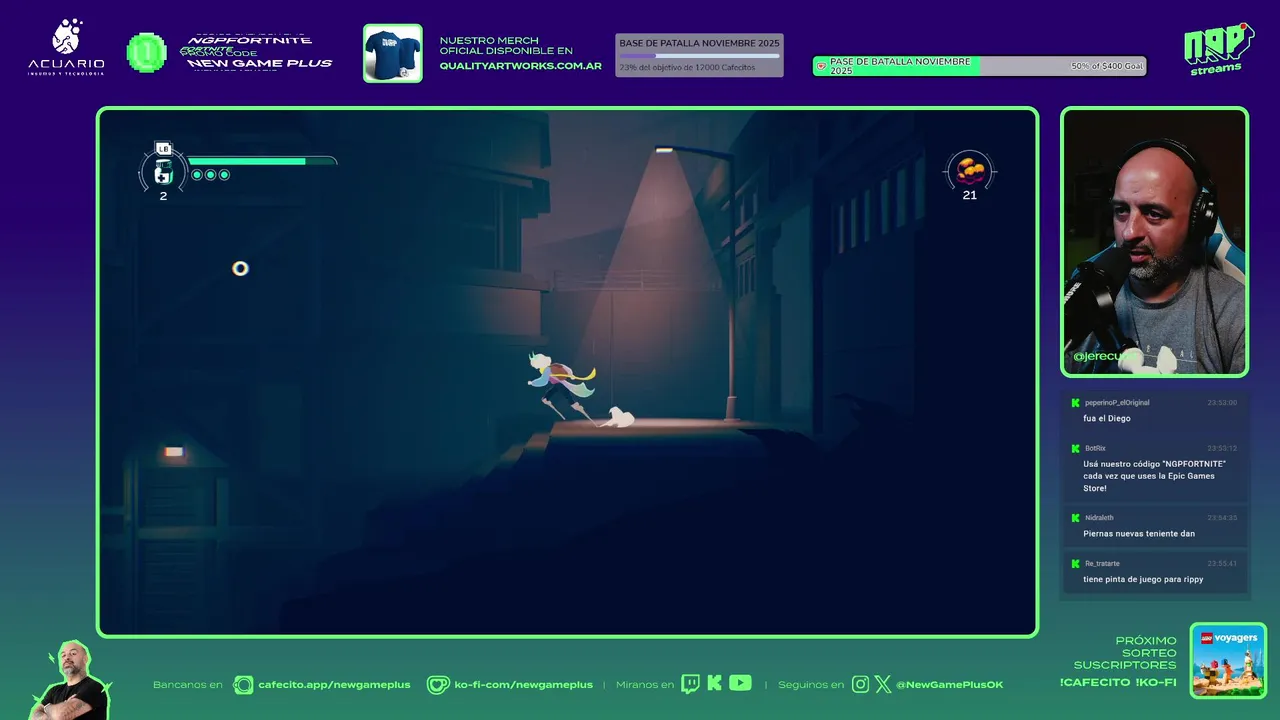Click the Re_tratarte username in chat
The height and width of the screenshot is (720, 1280).
(1102, 564)
